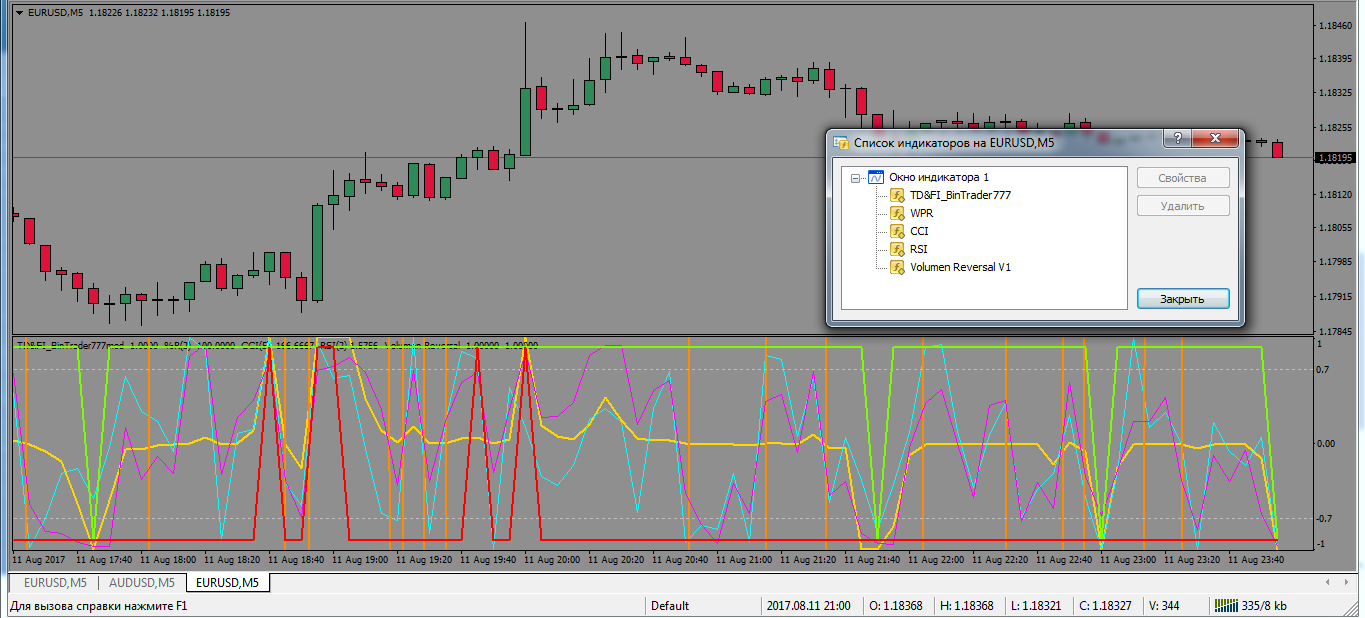Click the RSI indicator icon
This screenshot has width=1365, height=618.
[897, 250]
